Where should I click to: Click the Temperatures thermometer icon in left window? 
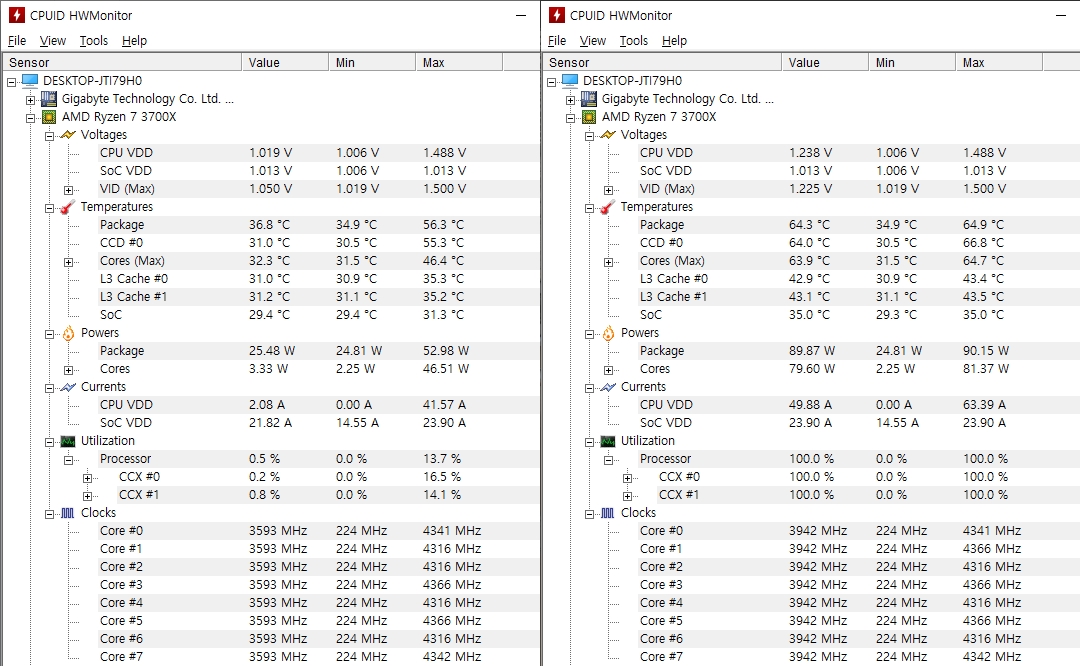(68, 207)
